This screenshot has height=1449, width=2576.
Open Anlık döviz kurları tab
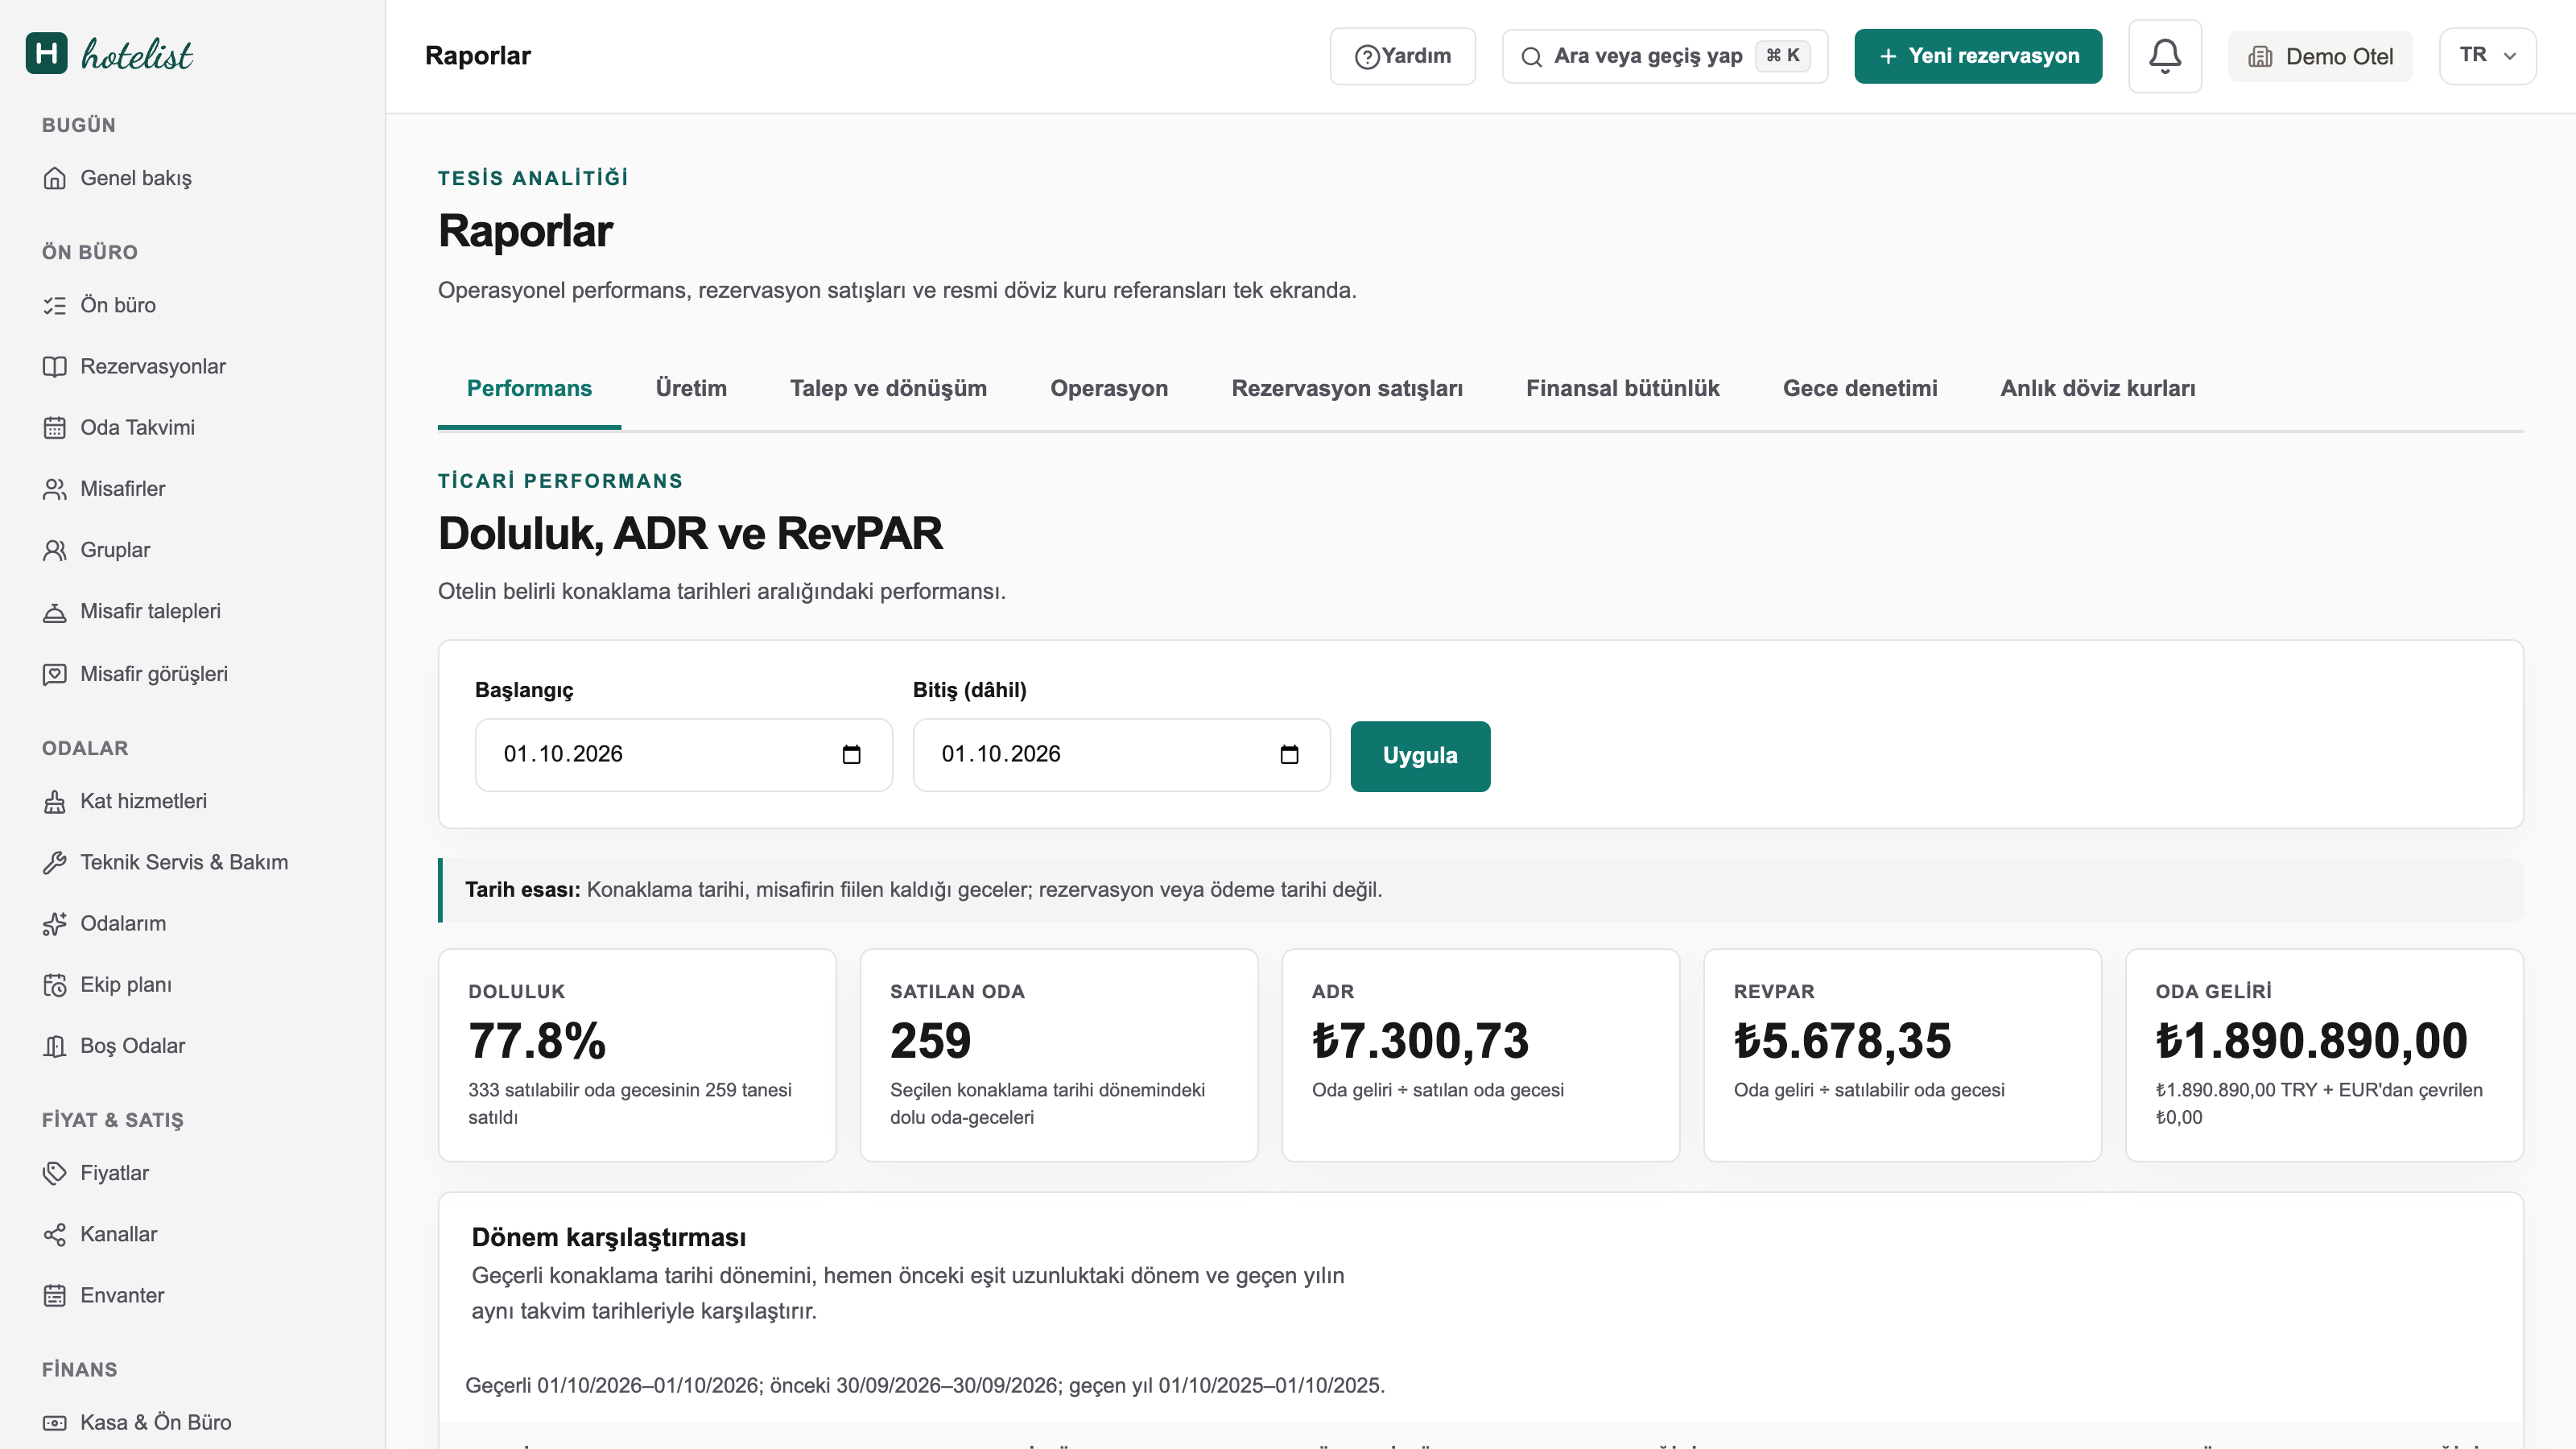click(x=2098, y=388)
